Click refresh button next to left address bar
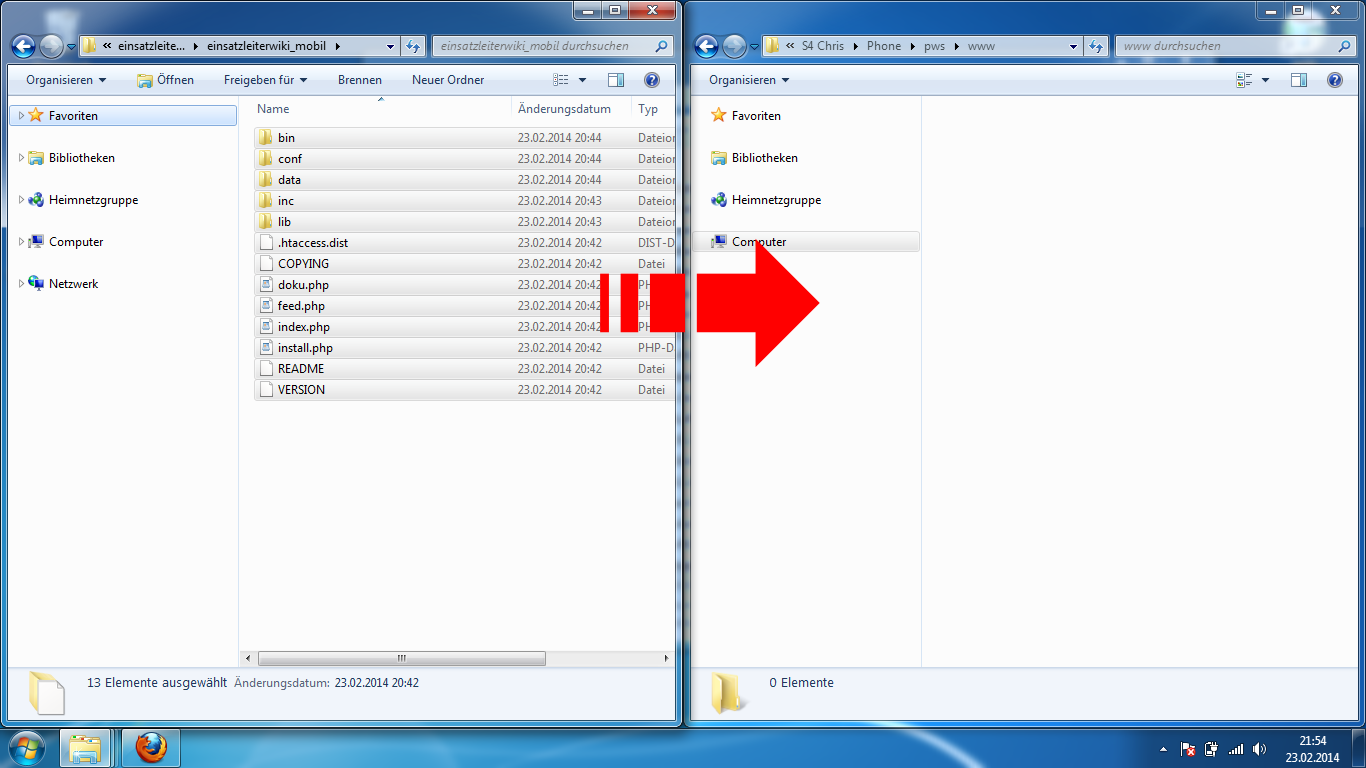The width and height of the screenshot is (1366, 768). pos(413,46)
